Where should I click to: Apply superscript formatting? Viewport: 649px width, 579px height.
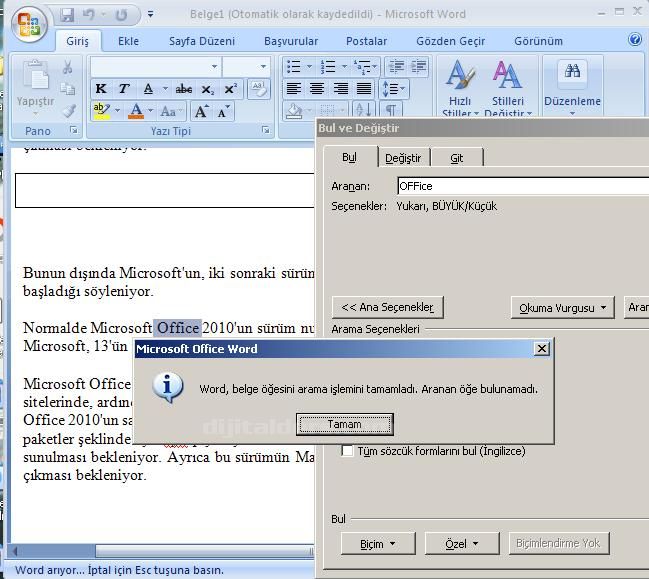[231, 89]
